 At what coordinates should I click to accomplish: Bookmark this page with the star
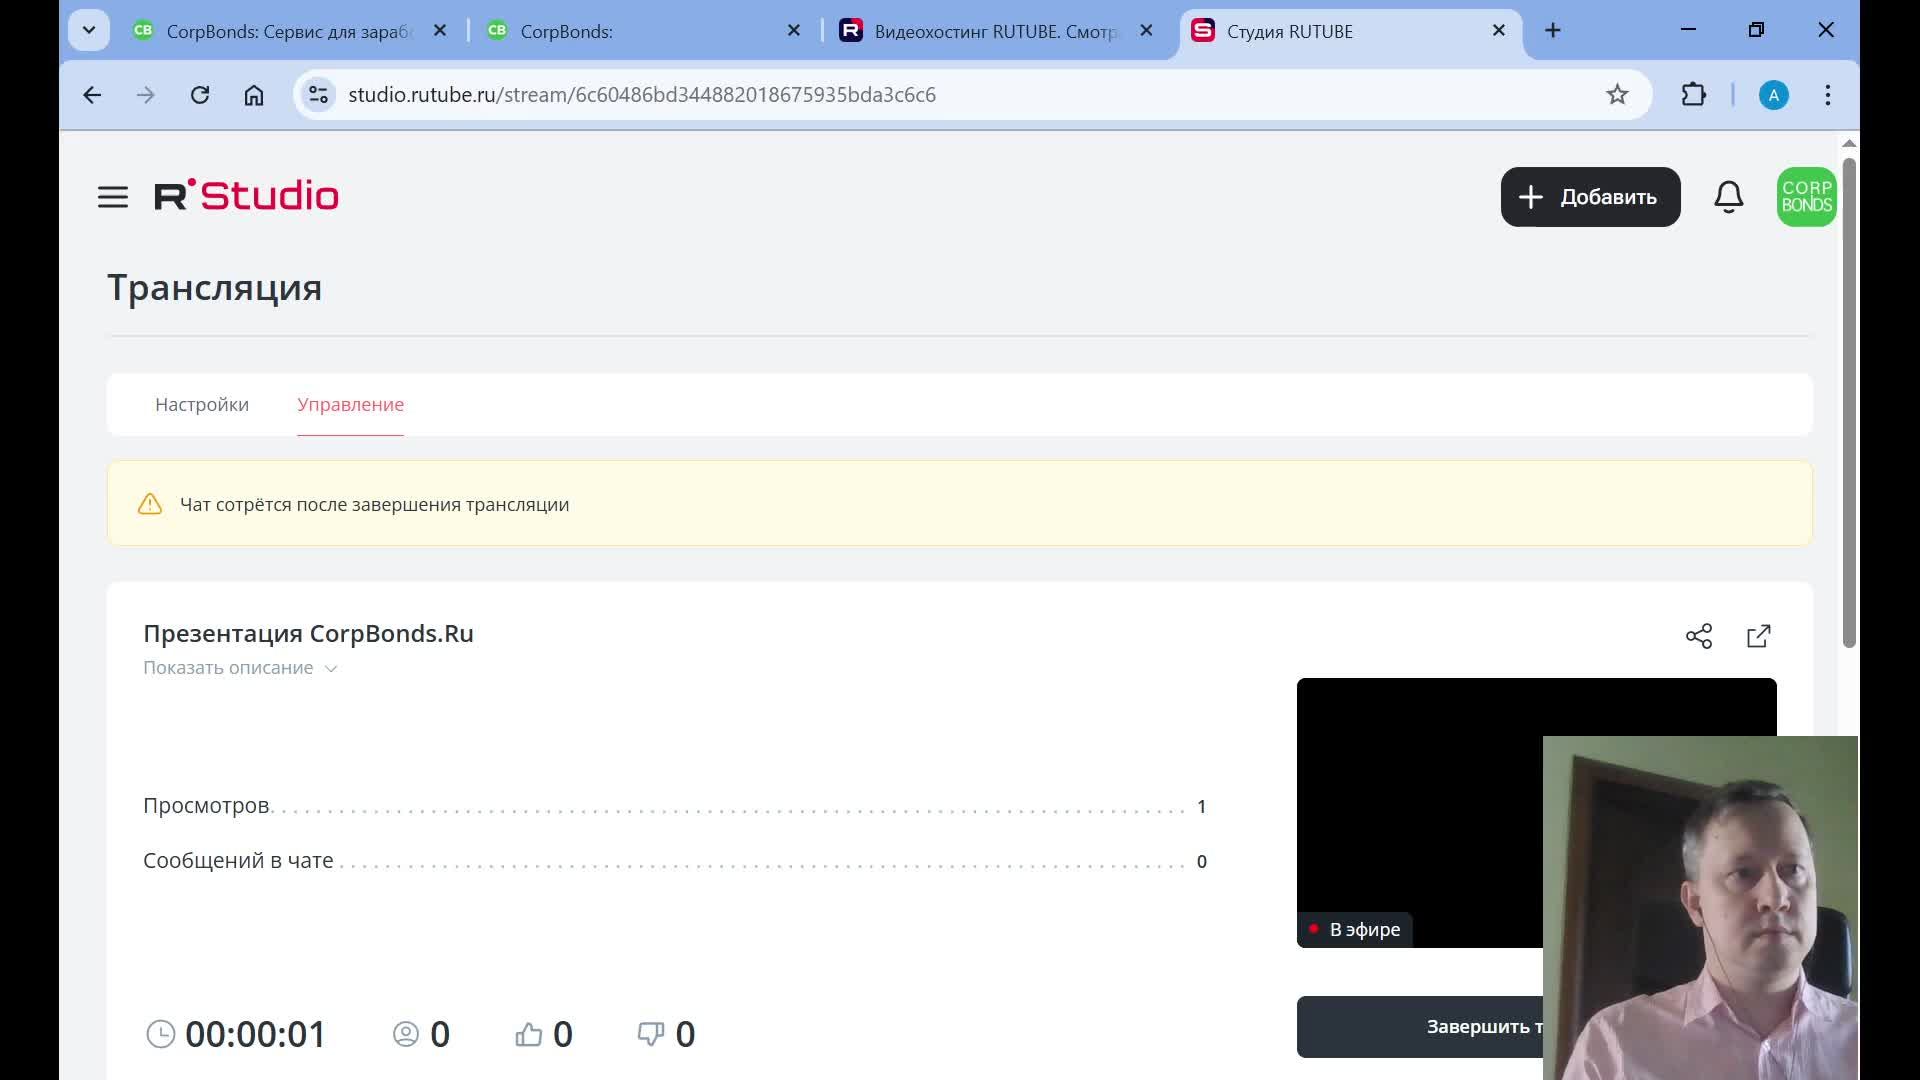coord(1617,95)
